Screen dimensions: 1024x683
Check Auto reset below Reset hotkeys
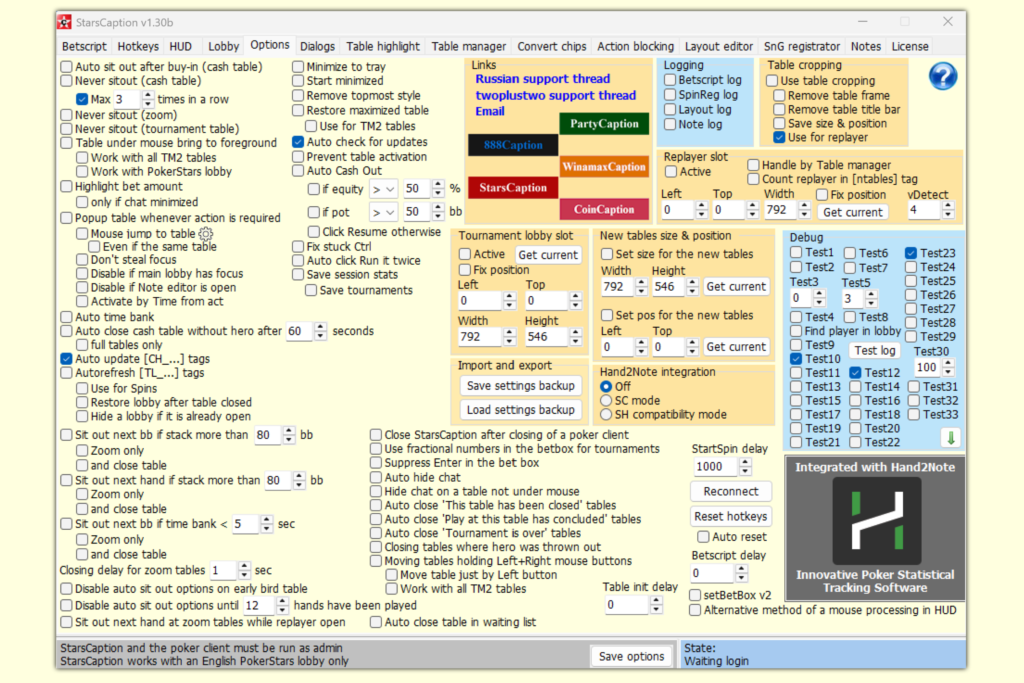click(x=703, y=537)
